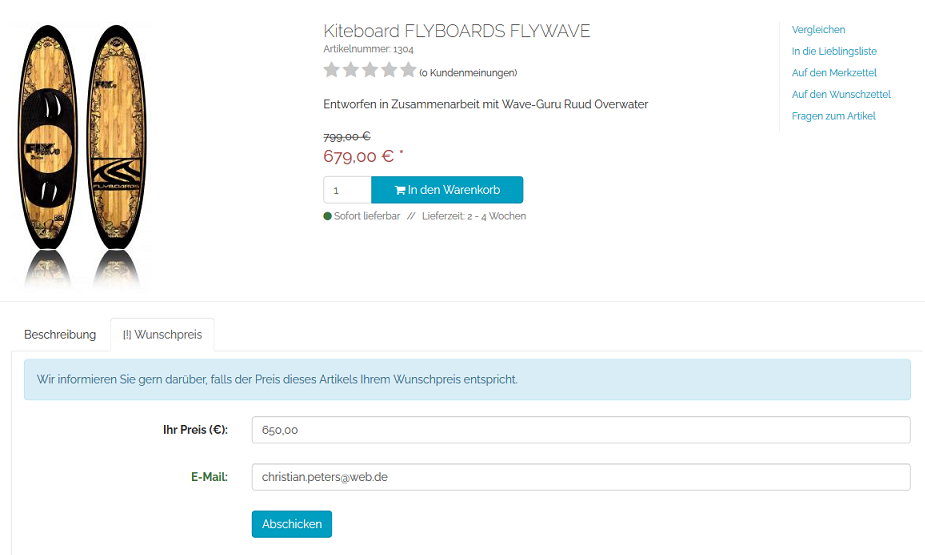Click Auf den Wunschzettel link

point(841,94)
